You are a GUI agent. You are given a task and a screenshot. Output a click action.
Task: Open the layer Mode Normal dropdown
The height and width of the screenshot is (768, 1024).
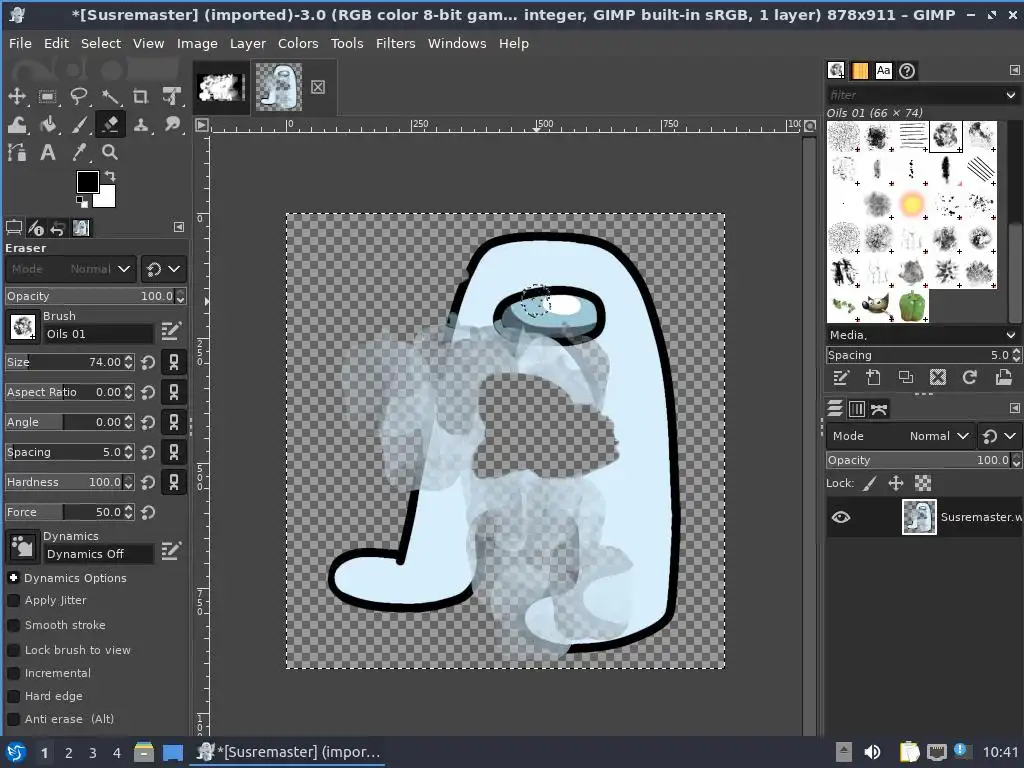click(901, 436)
